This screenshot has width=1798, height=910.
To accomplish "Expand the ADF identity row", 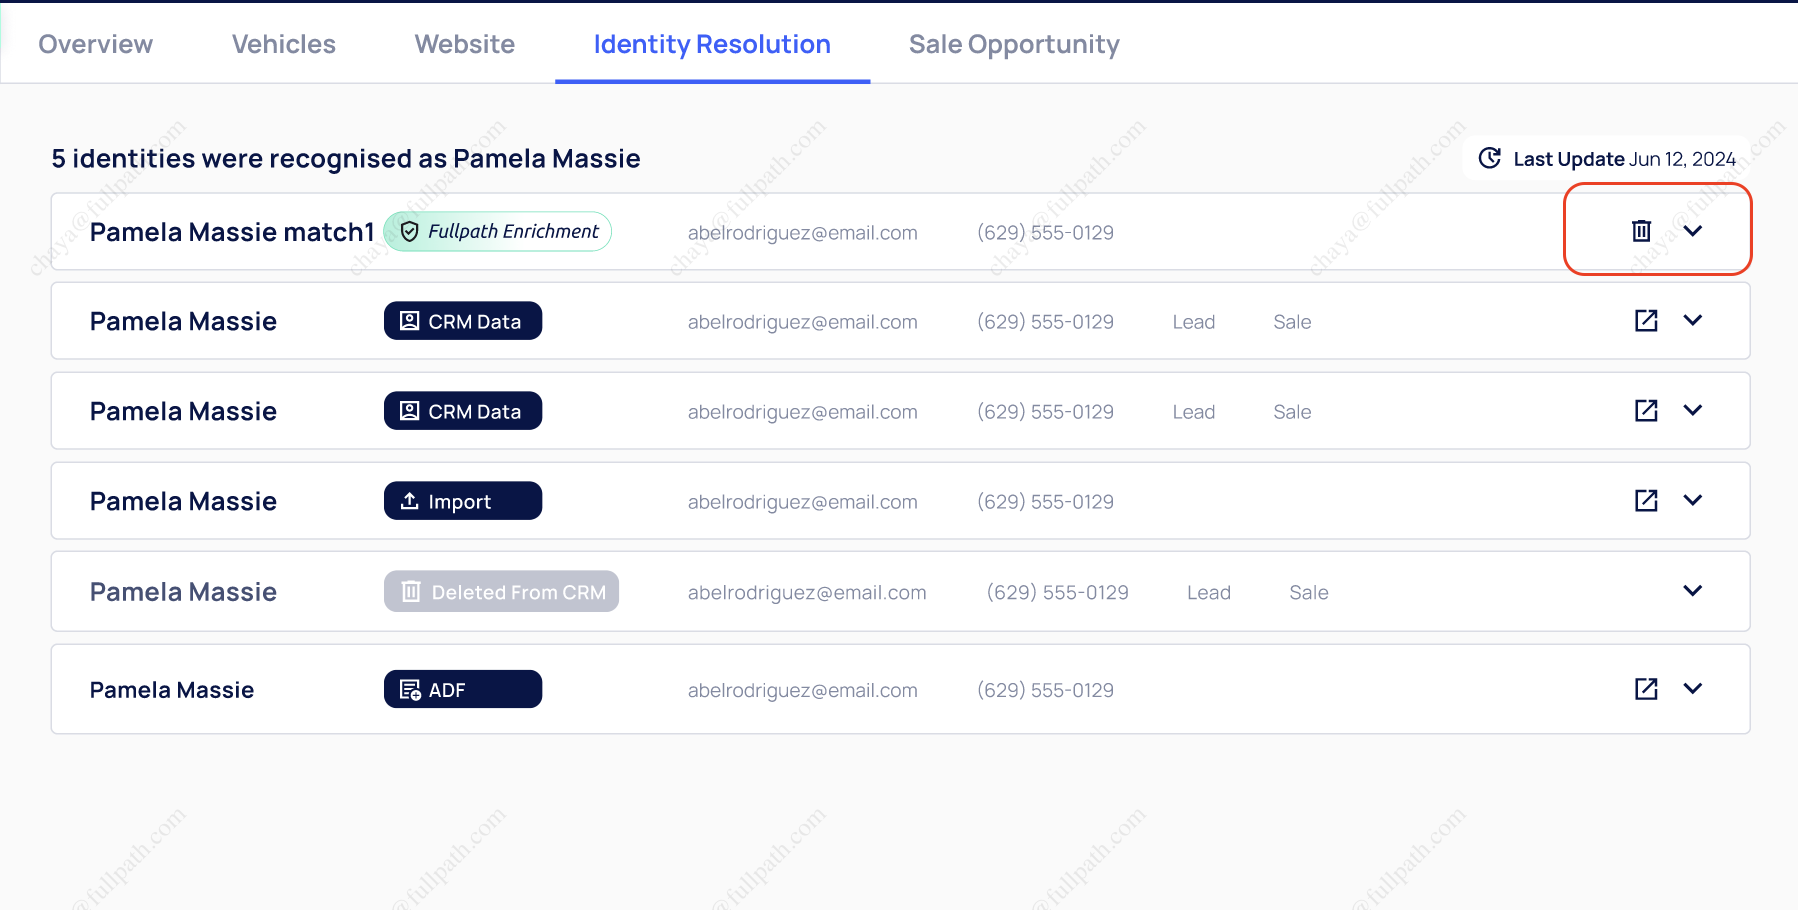I will (1692, 689).
